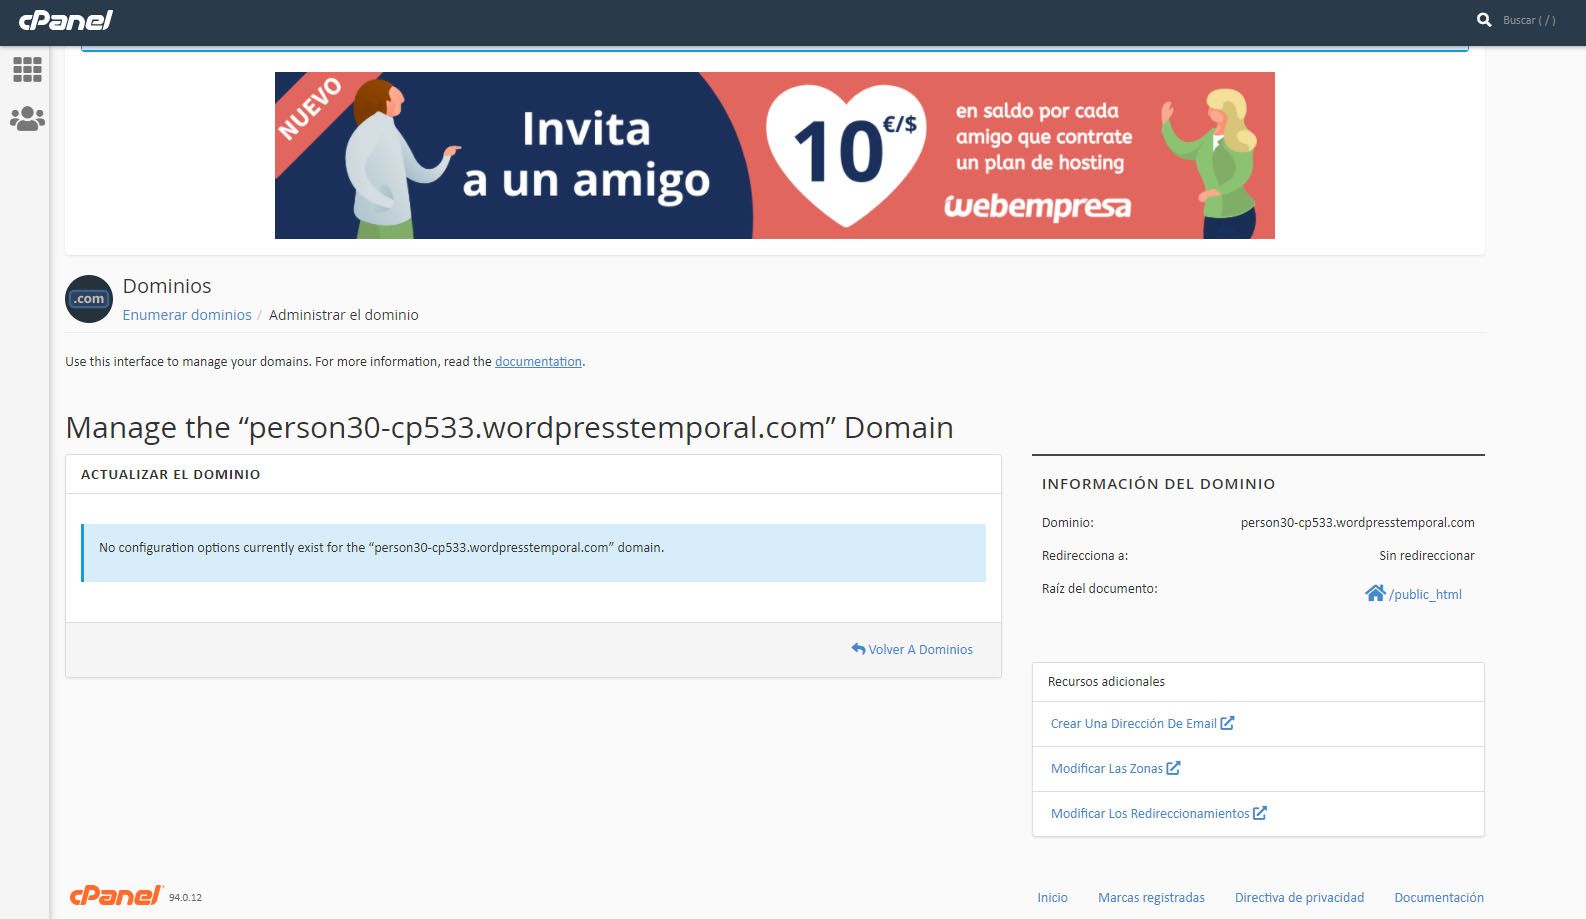Click the Dominios page title
The image size is (1586, 919).
[x=167, y=286]
